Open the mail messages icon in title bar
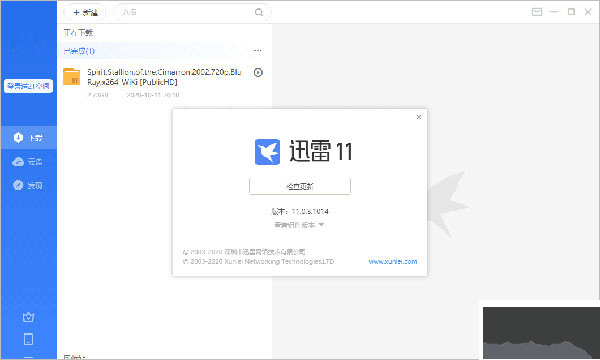 pyautogui.click(x=537, y=12)
